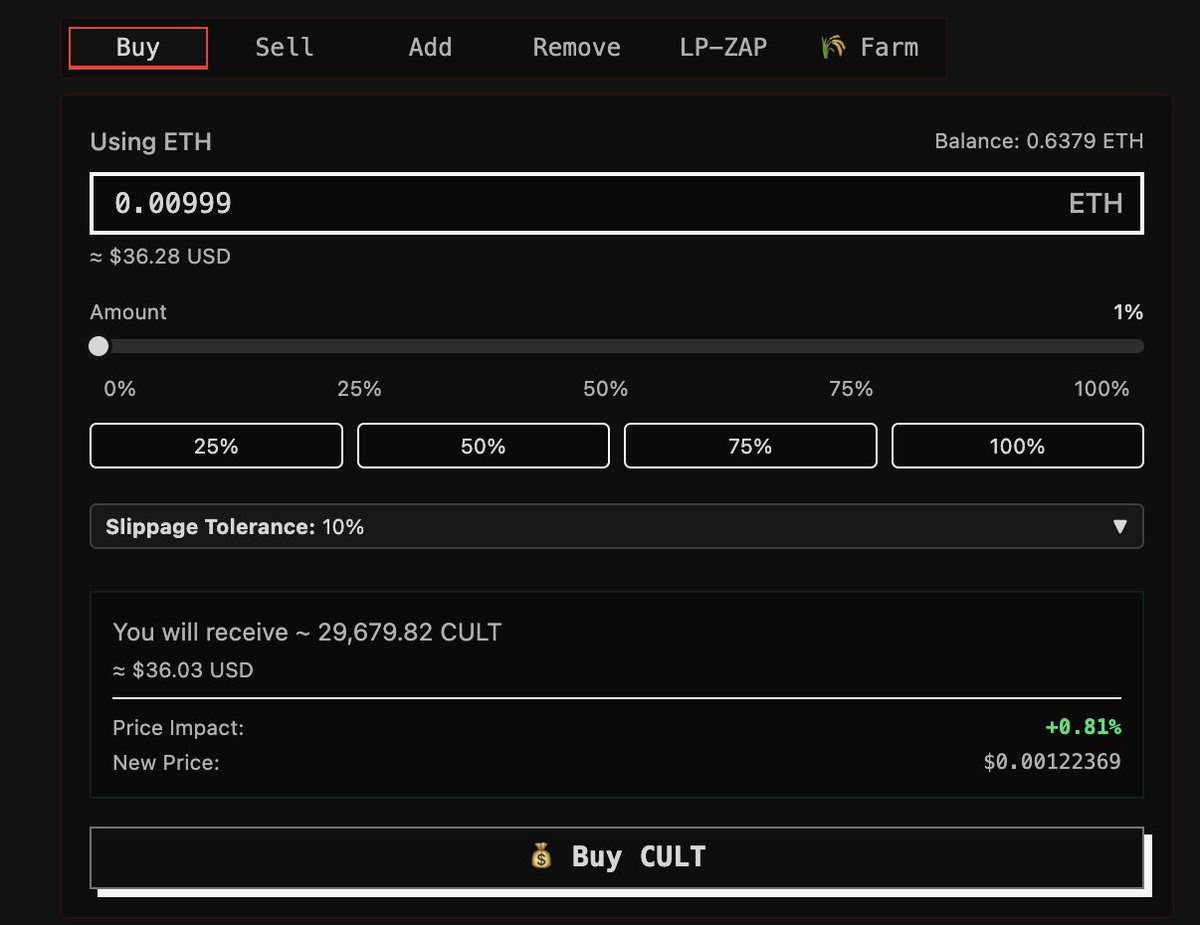Viewport: 1200px width, 925px height.
Task: Set amount using the 25% button
Action: [216, 446]
